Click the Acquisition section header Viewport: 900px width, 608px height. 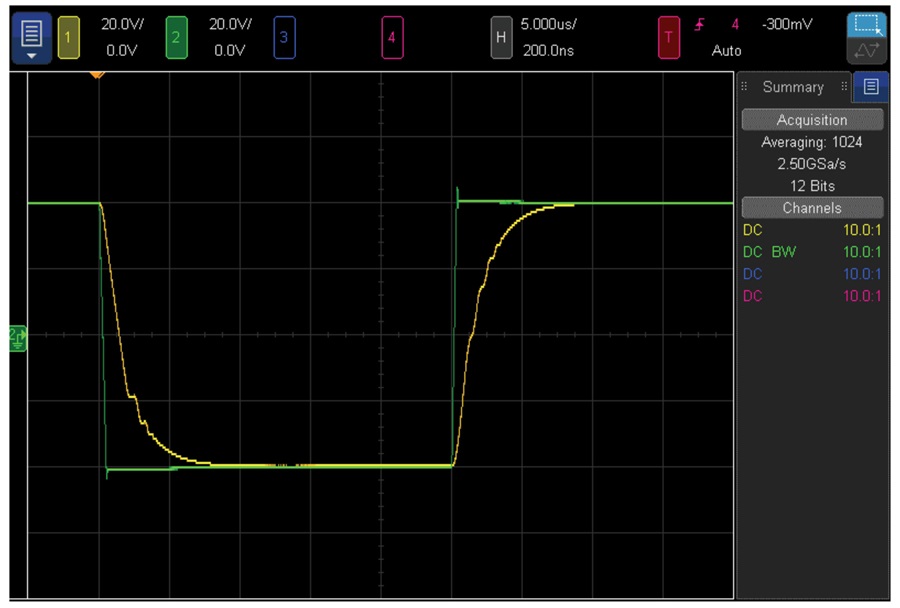812,119
